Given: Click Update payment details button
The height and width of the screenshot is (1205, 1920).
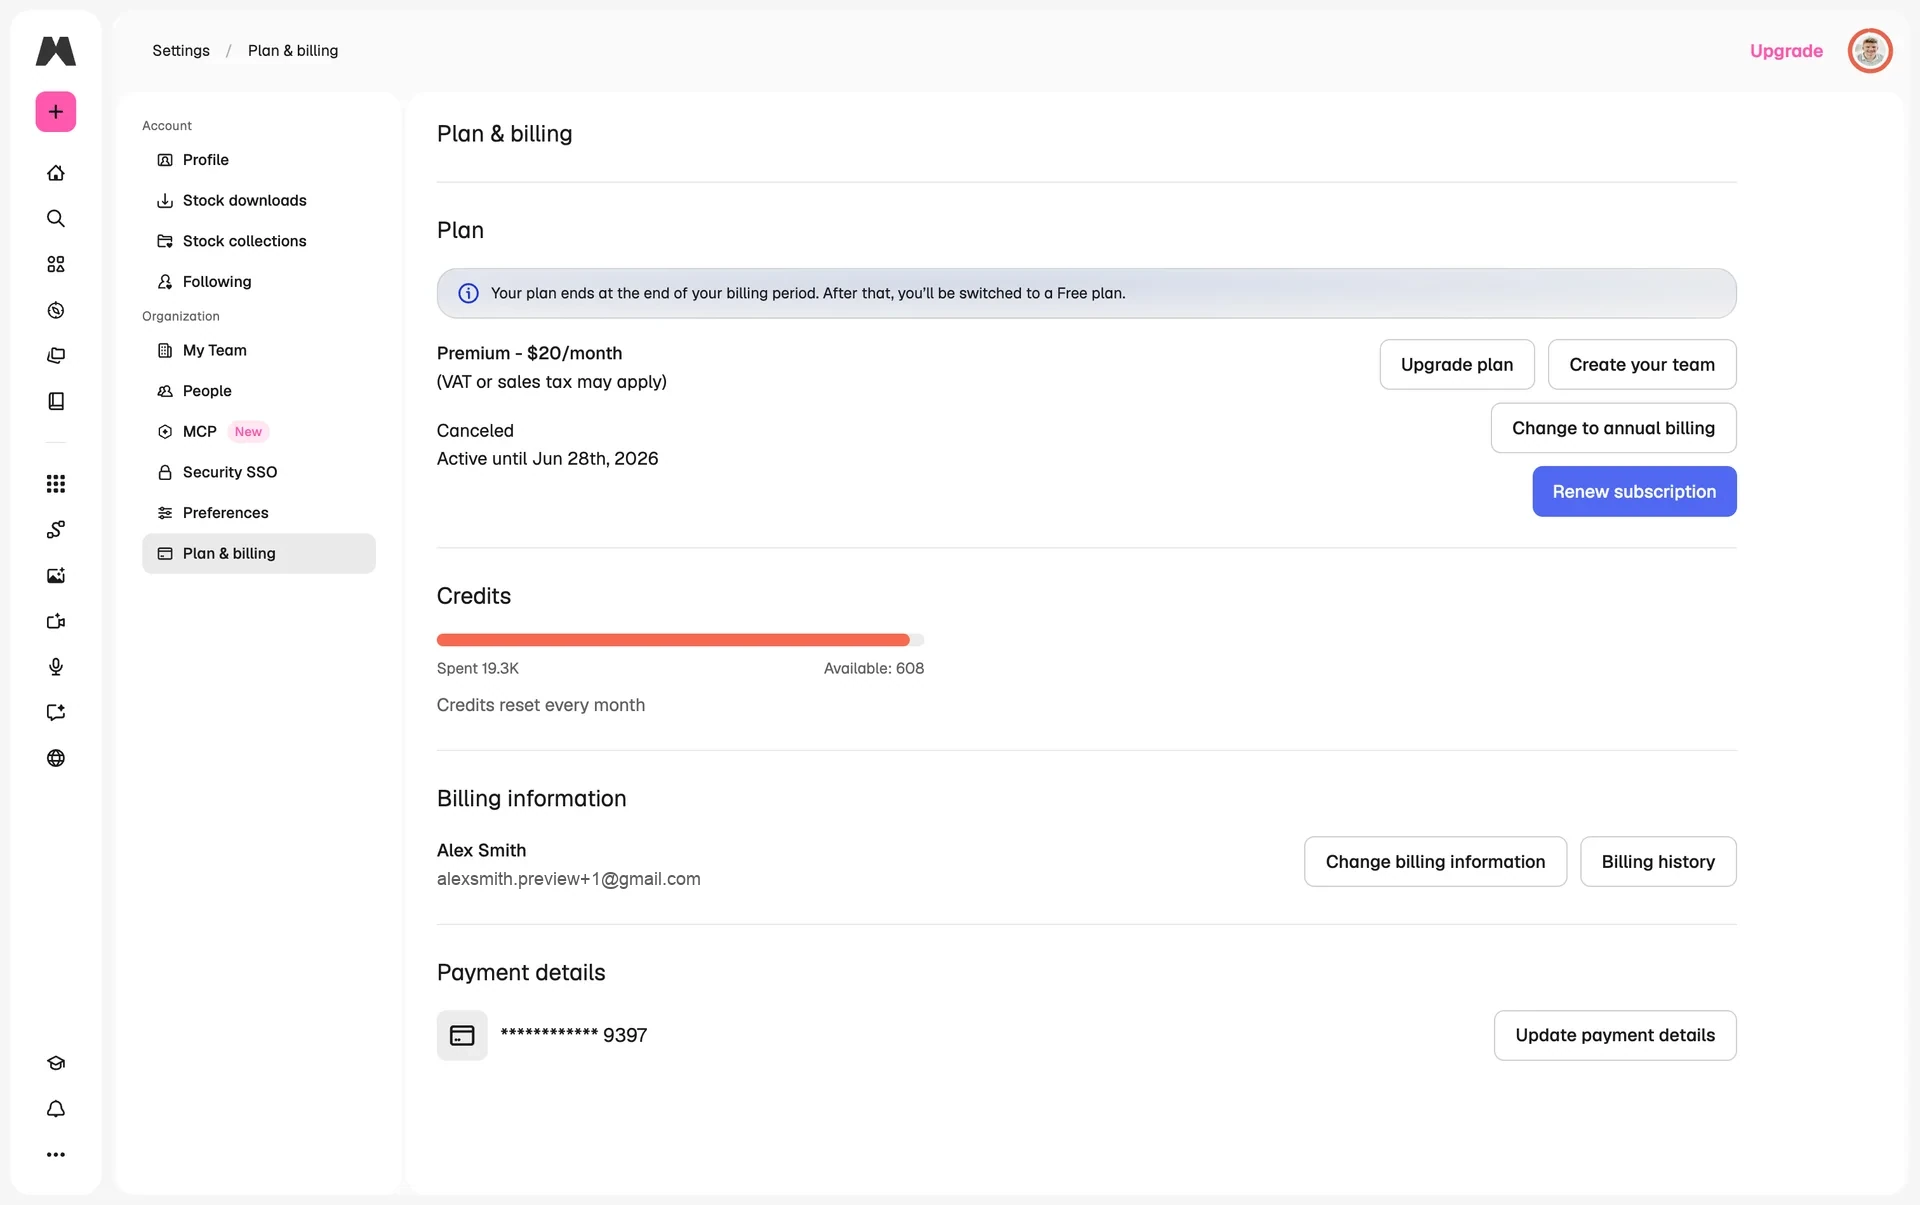Looking at the screenshot, I should pyautogui.click(x=1615, y=1036).
